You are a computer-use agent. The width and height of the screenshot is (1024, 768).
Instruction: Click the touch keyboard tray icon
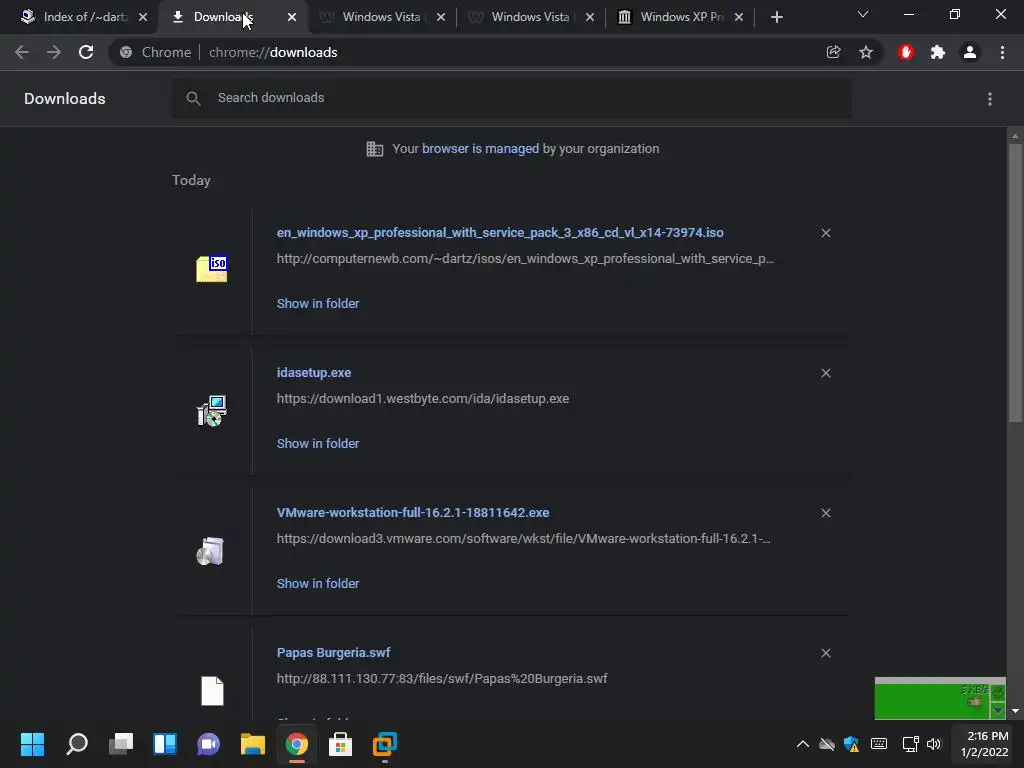pos(879,744)
